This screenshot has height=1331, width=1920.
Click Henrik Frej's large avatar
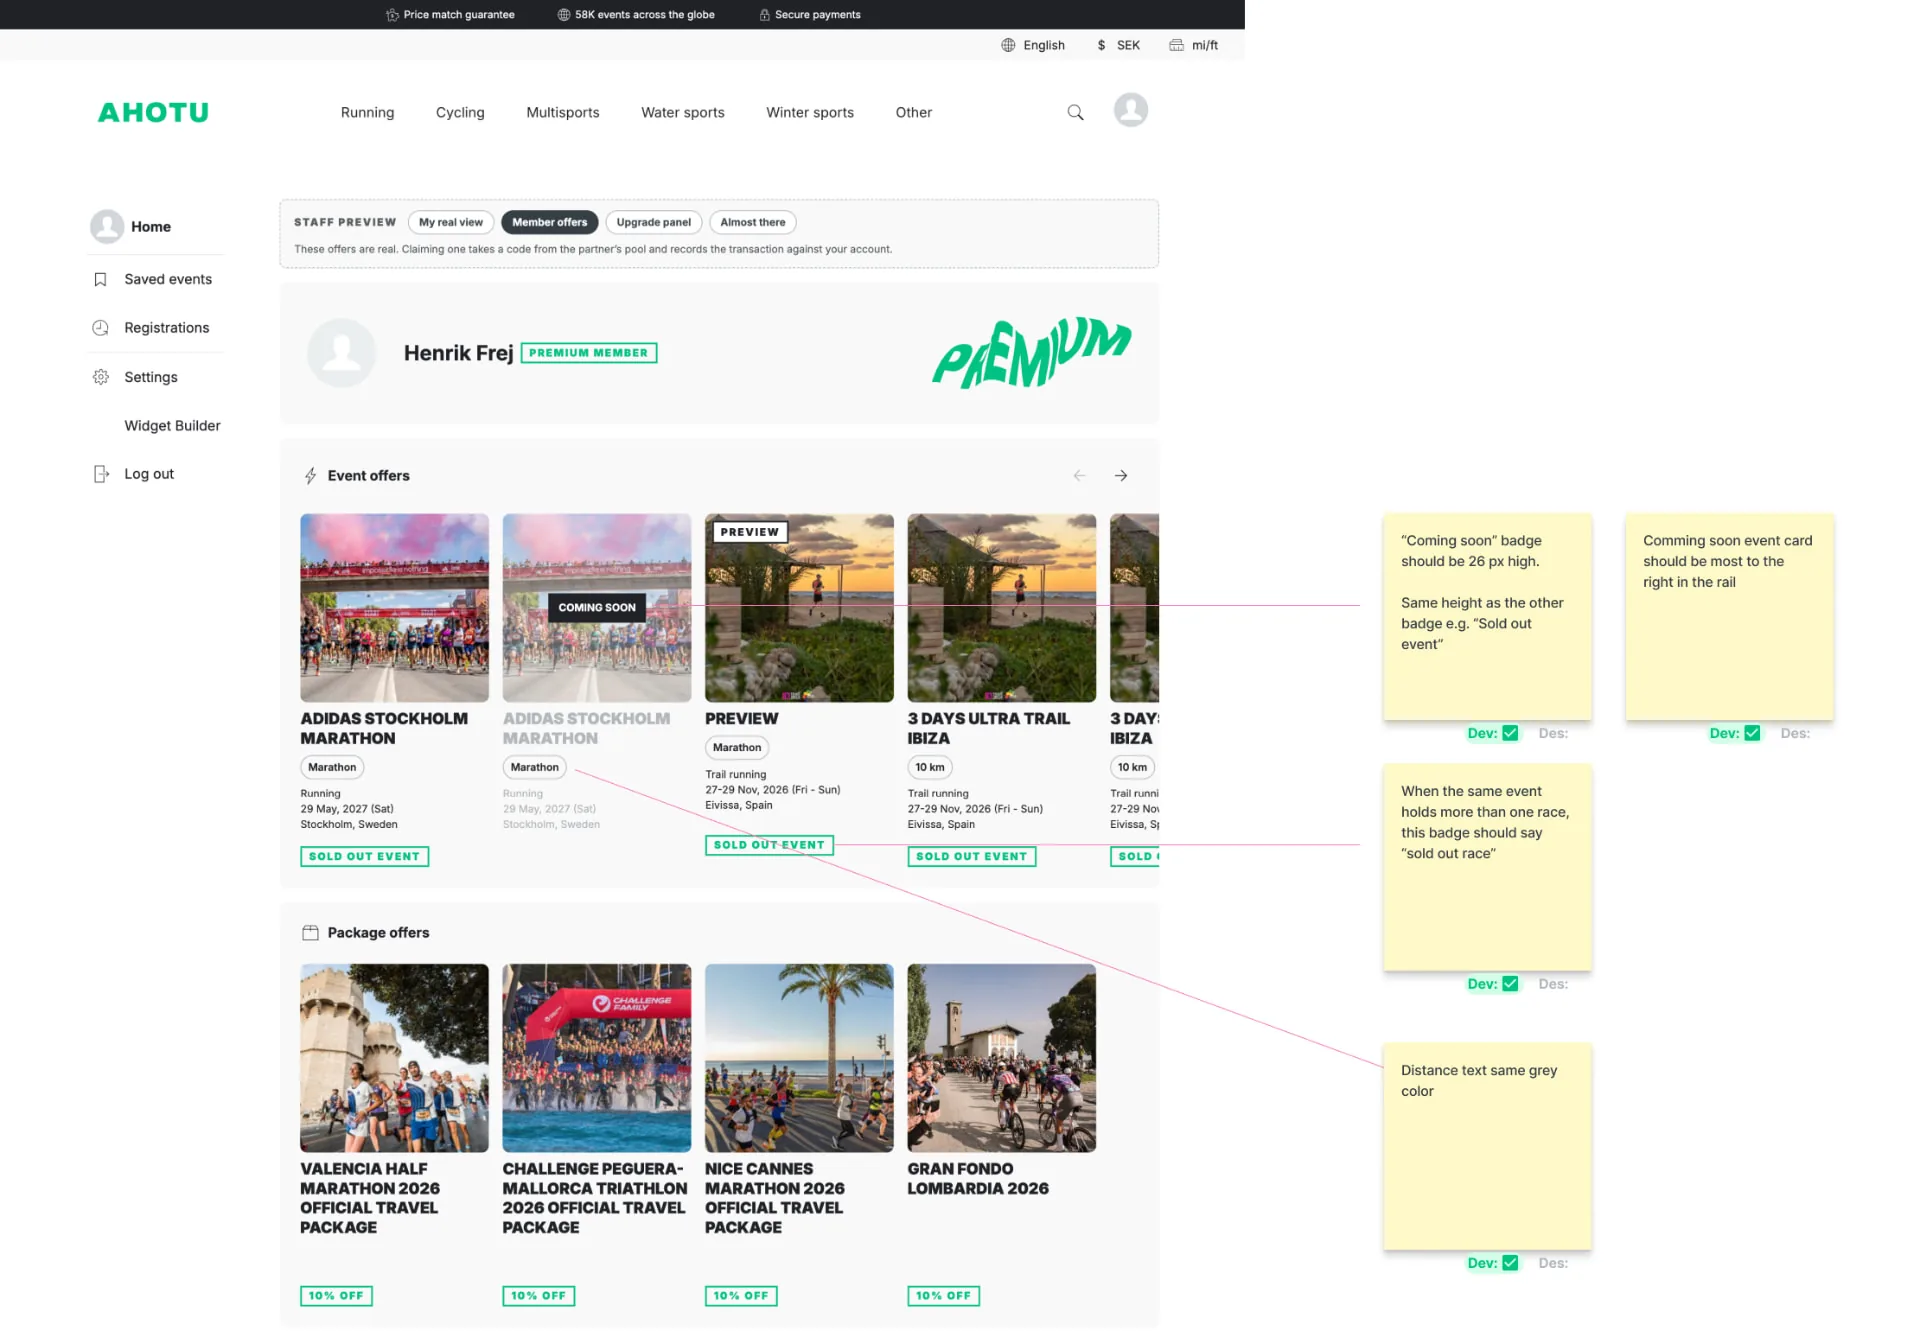point(341,353)
